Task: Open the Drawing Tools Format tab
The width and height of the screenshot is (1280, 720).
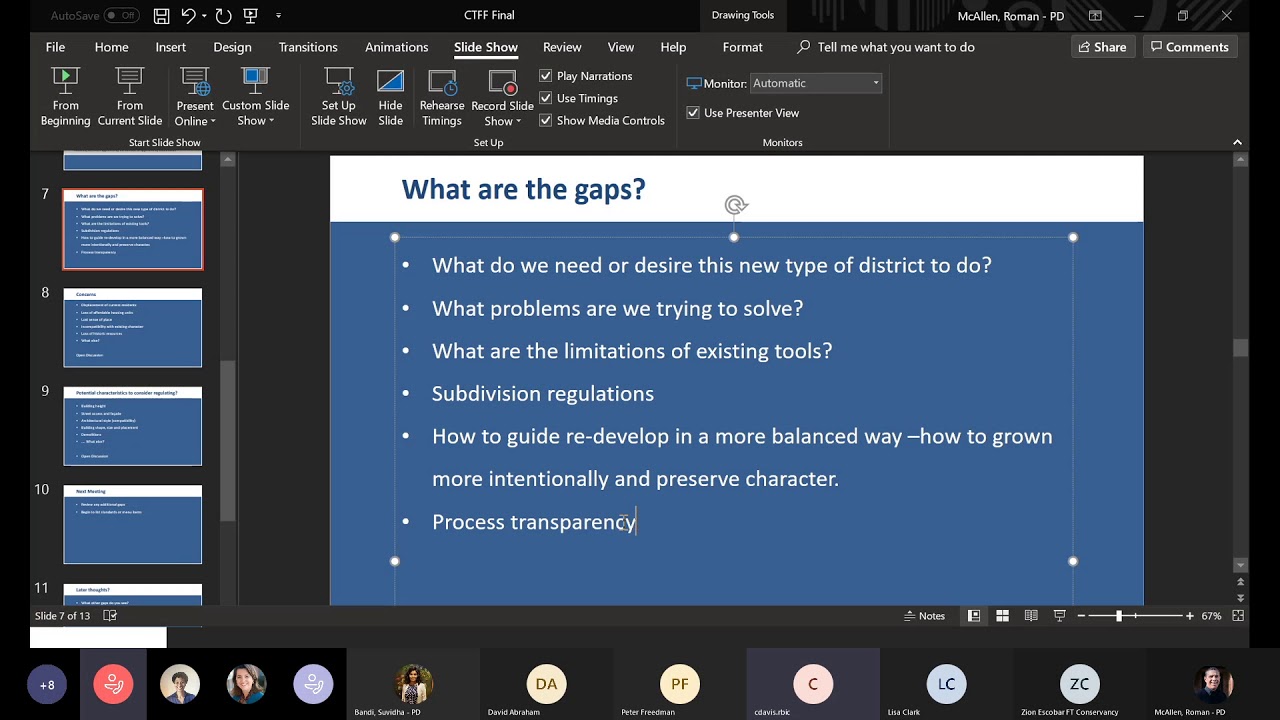Action: pos(742,47)
